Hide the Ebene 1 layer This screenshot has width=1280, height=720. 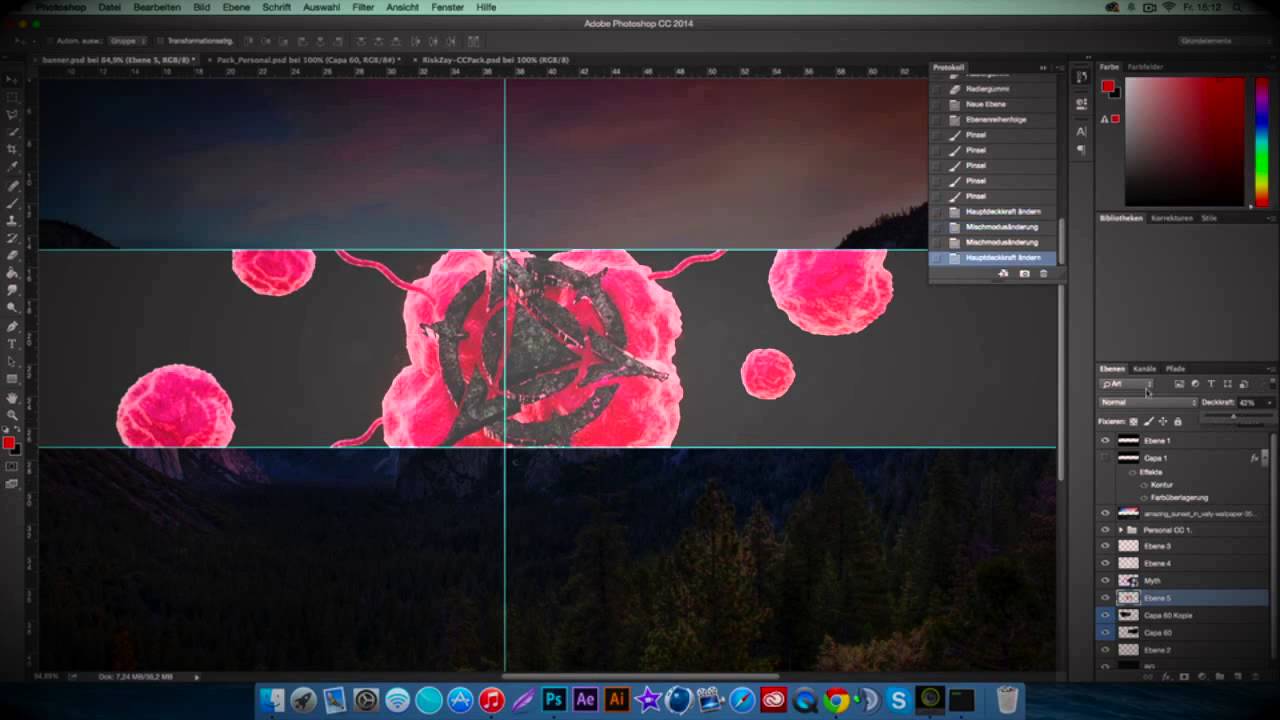(x=1105, y=440)
